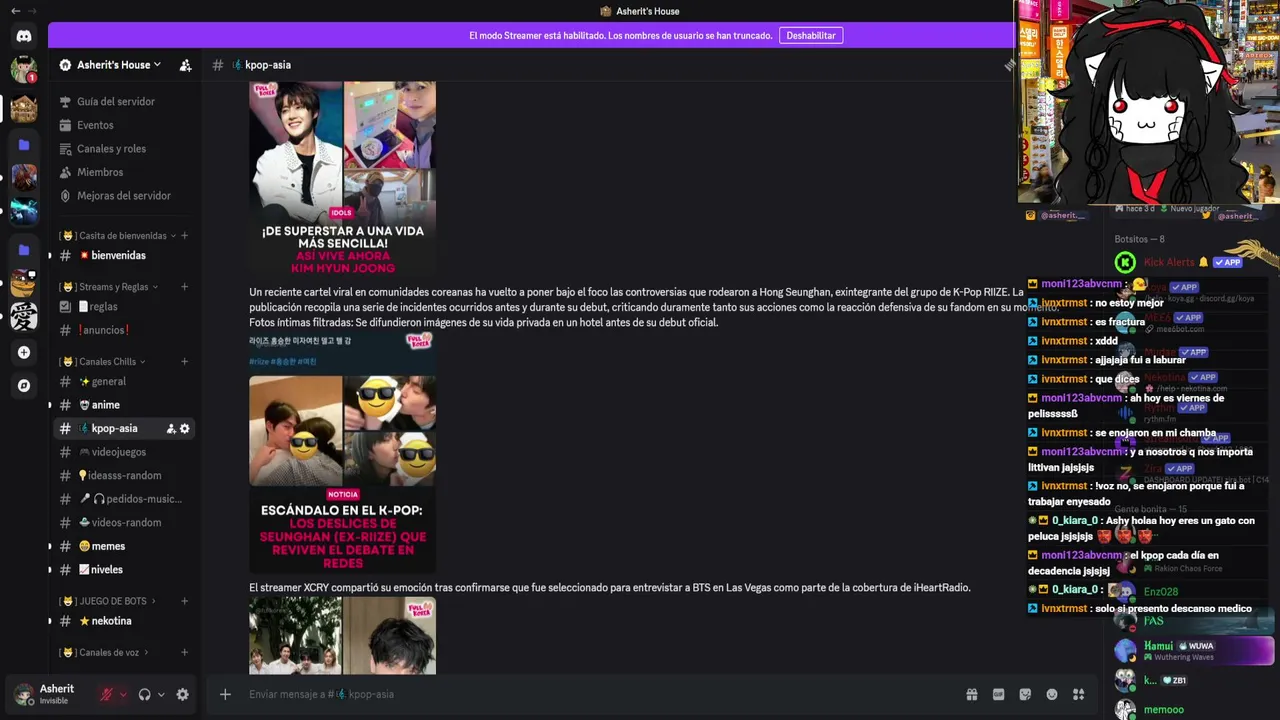Expand the JUEGO DE BOTS category

[x=108, y=601]
